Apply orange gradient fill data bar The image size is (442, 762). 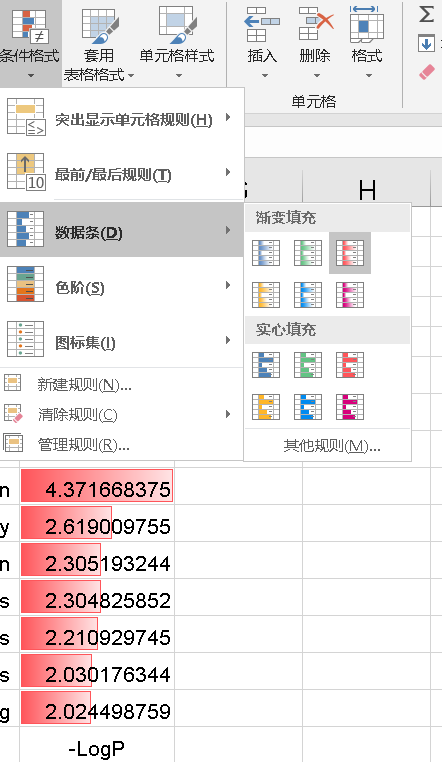[x=266, y=295]
